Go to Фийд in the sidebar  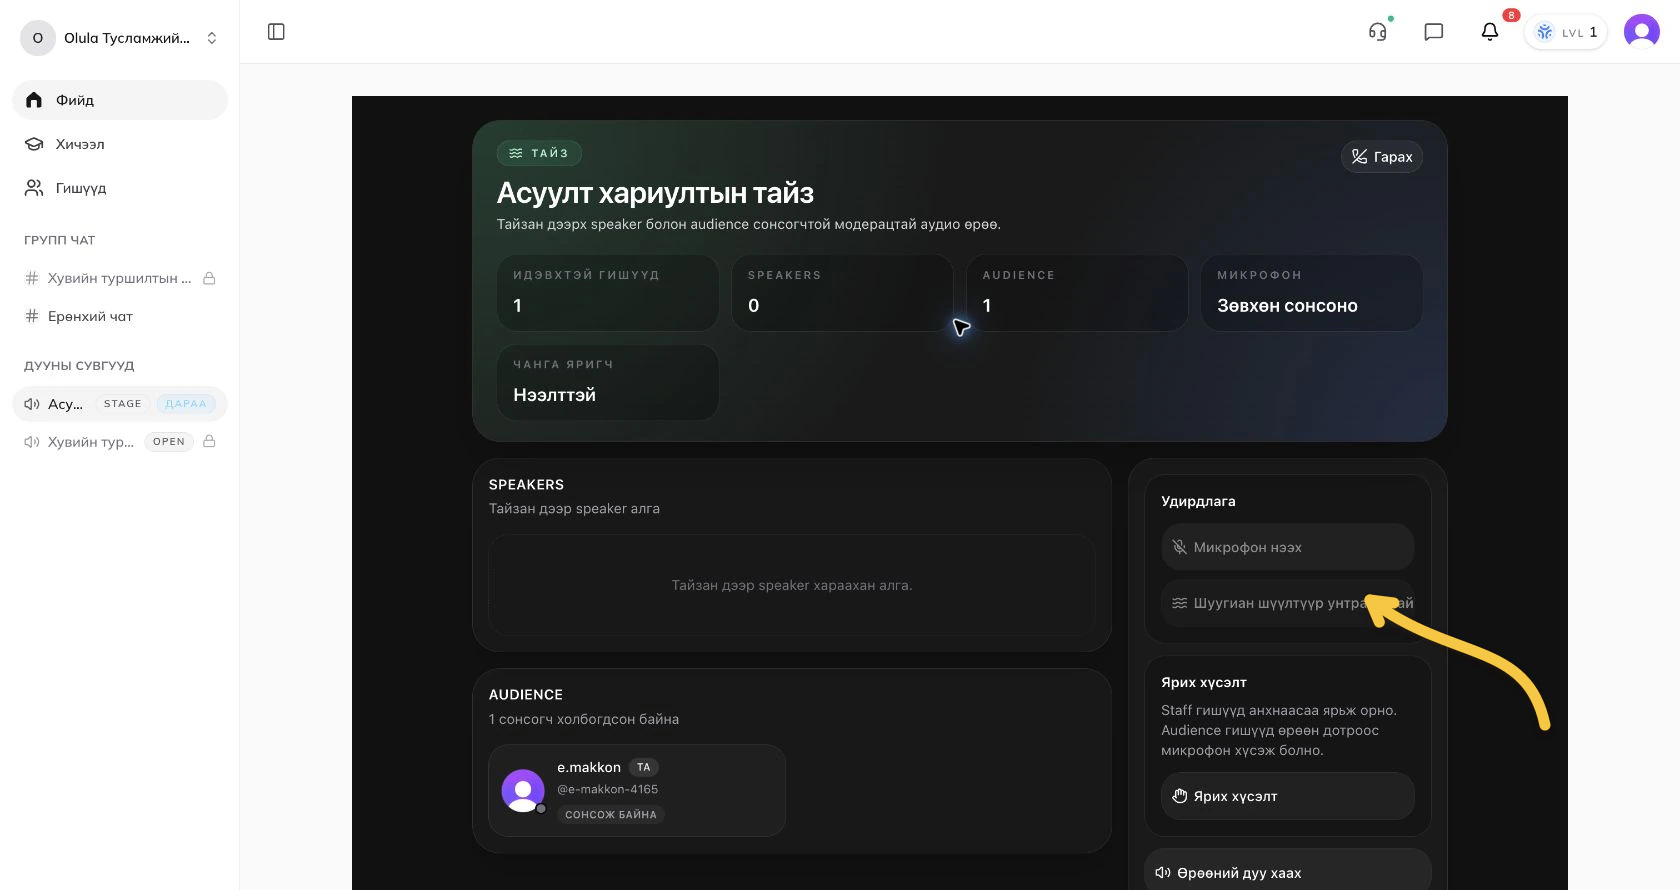point(120,100)
